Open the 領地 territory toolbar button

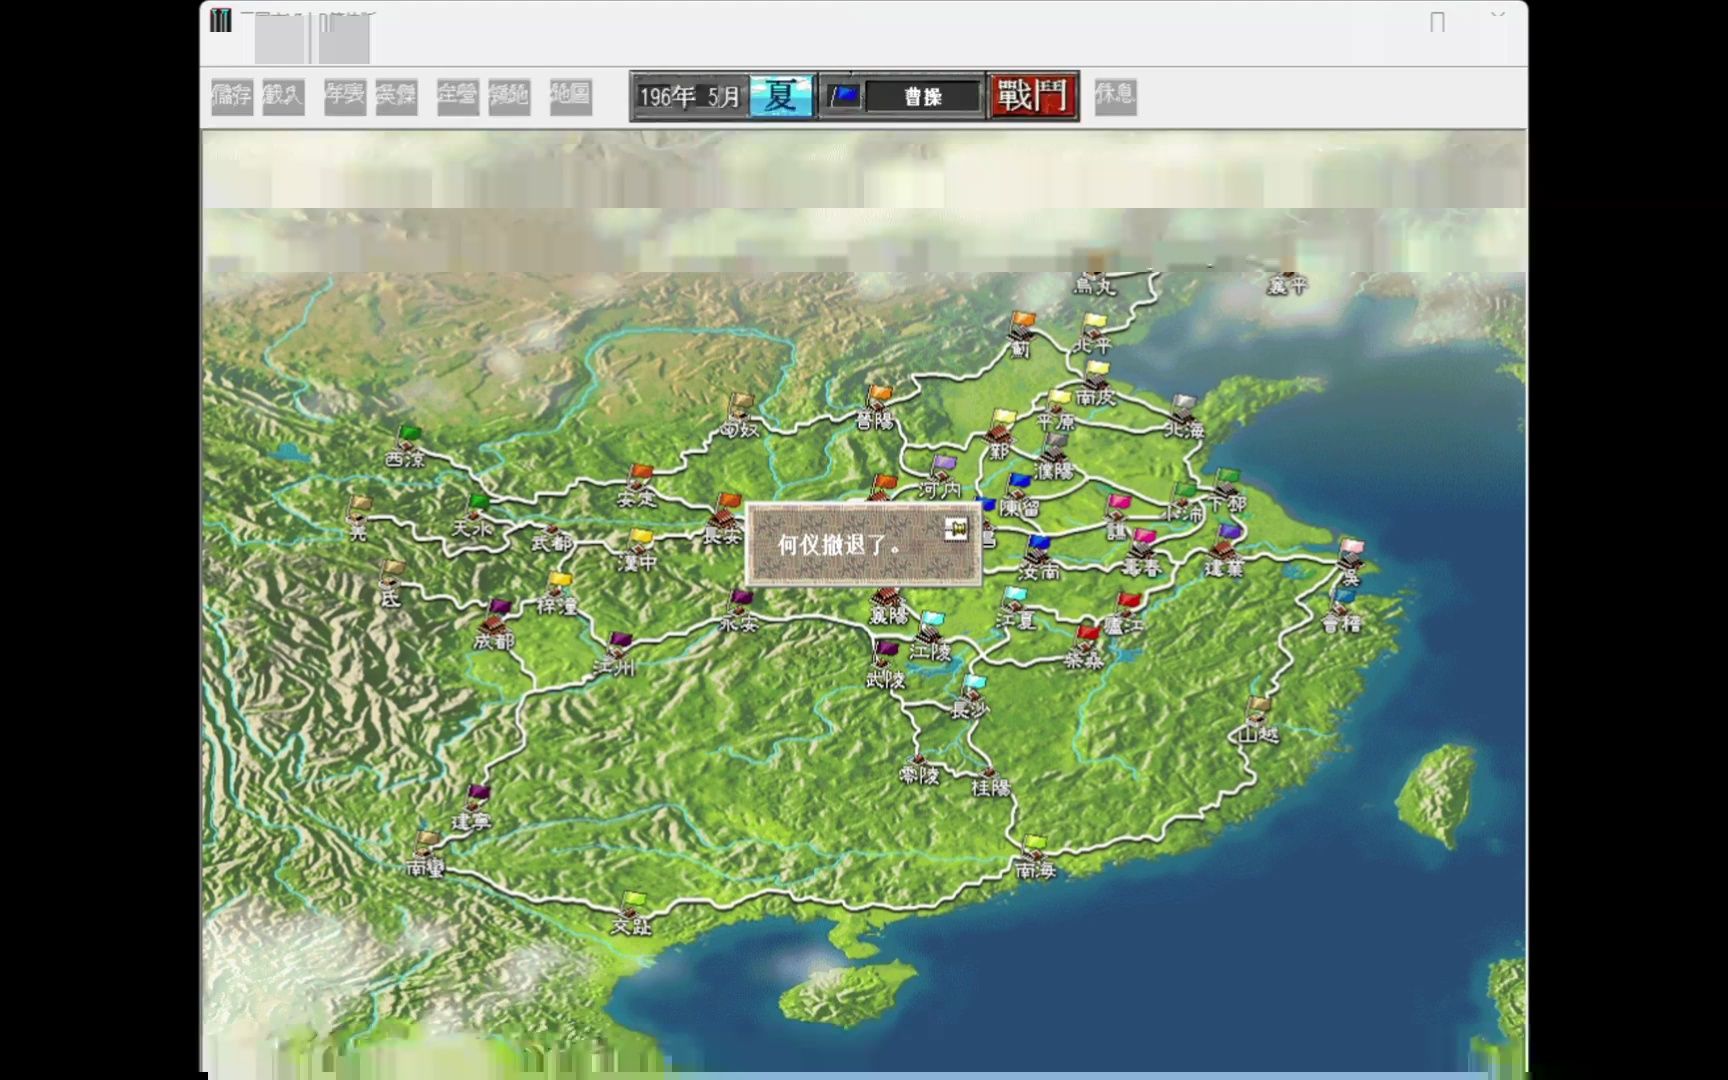point(509,96)
